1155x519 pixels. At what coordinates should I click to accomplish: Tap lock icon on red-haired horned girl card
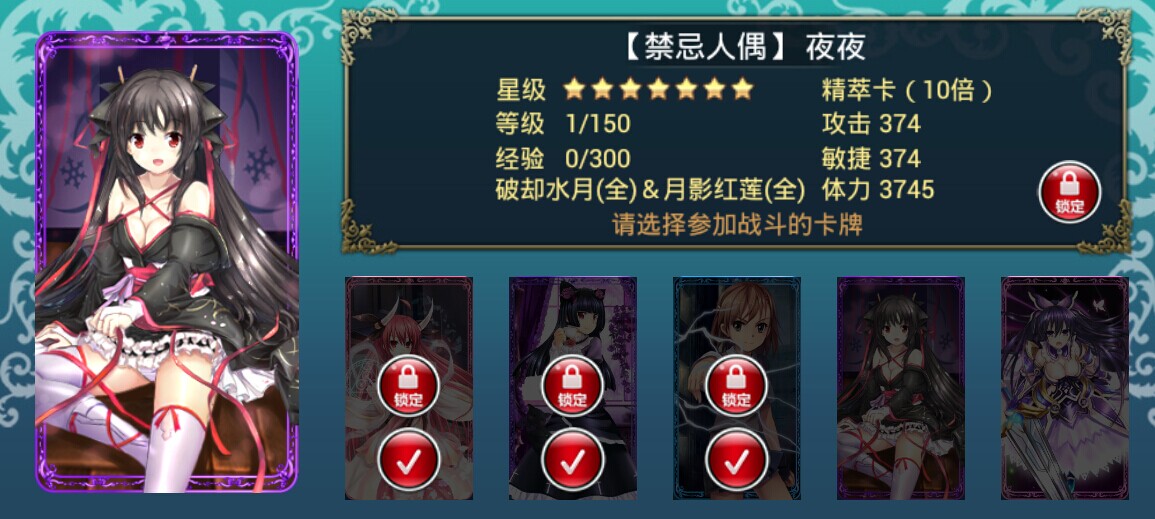pos(409,386)
